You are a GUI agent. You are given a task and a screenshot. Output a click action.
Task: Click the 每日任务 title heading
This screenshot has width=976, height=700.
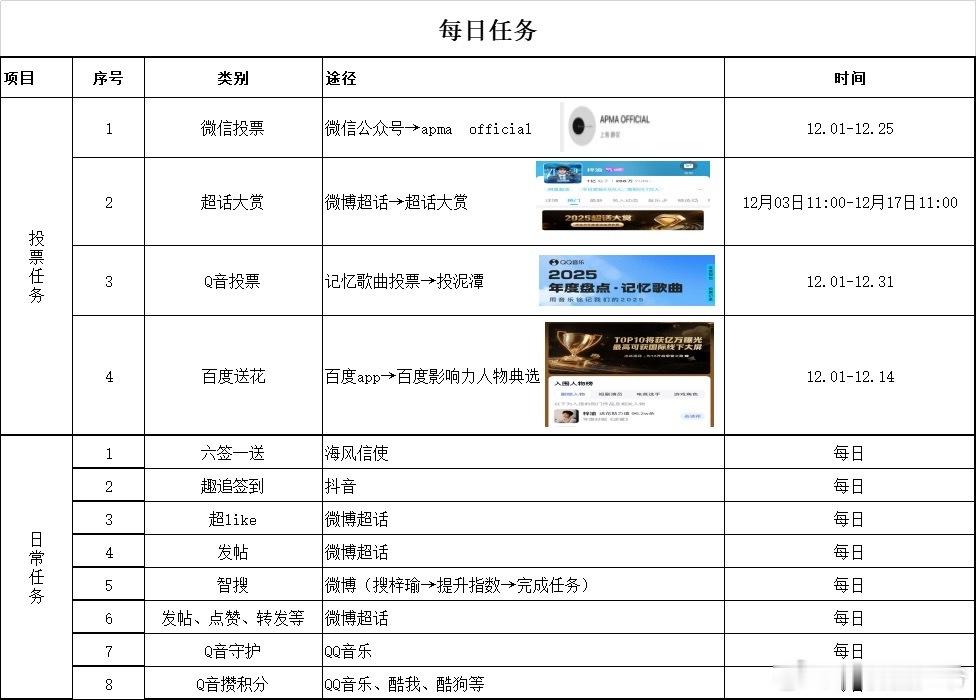click(487, 31)
